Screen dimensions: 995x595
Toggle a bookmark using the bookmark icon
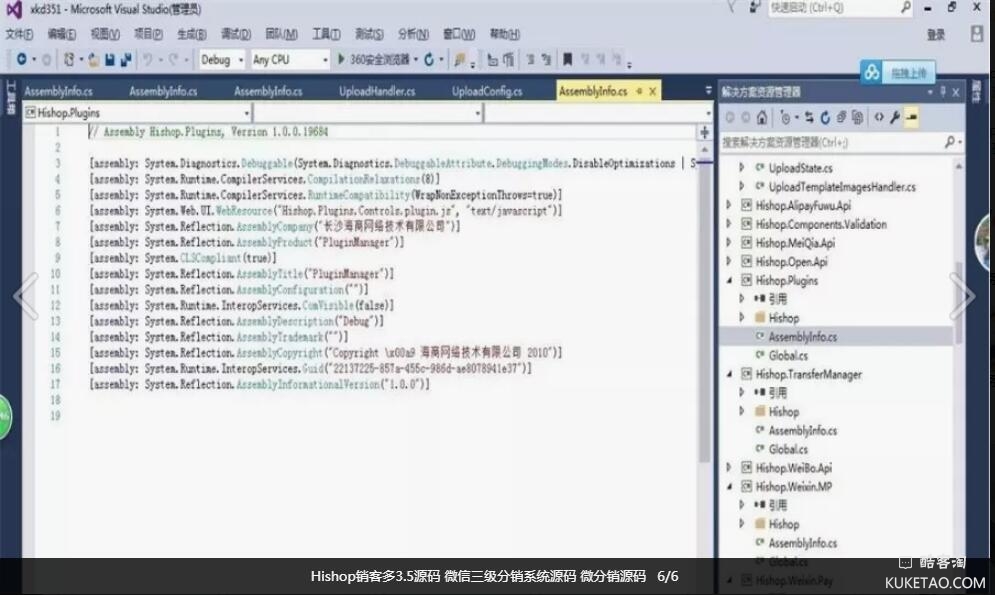pos(567,60)
